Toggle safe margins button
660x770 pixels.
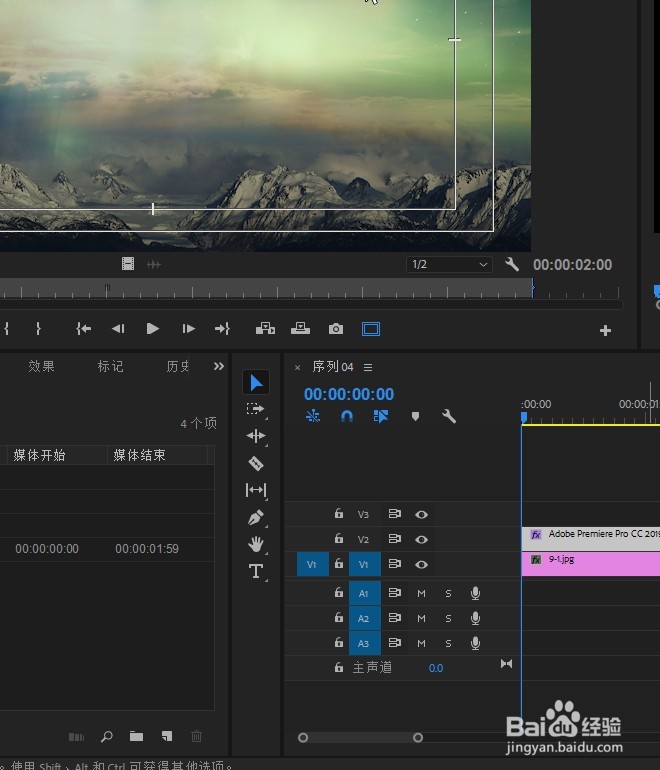[371, 329]
